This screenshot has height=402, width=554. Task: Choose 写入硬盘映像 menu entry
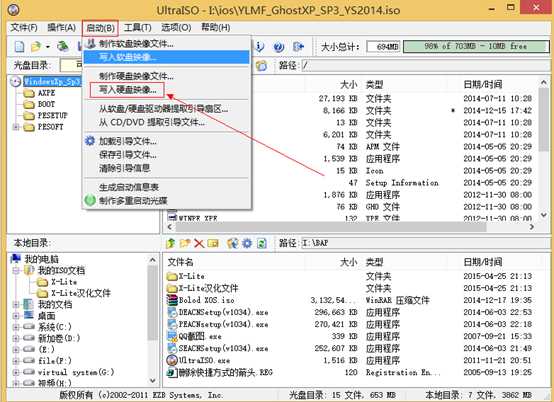coord(167,90)
